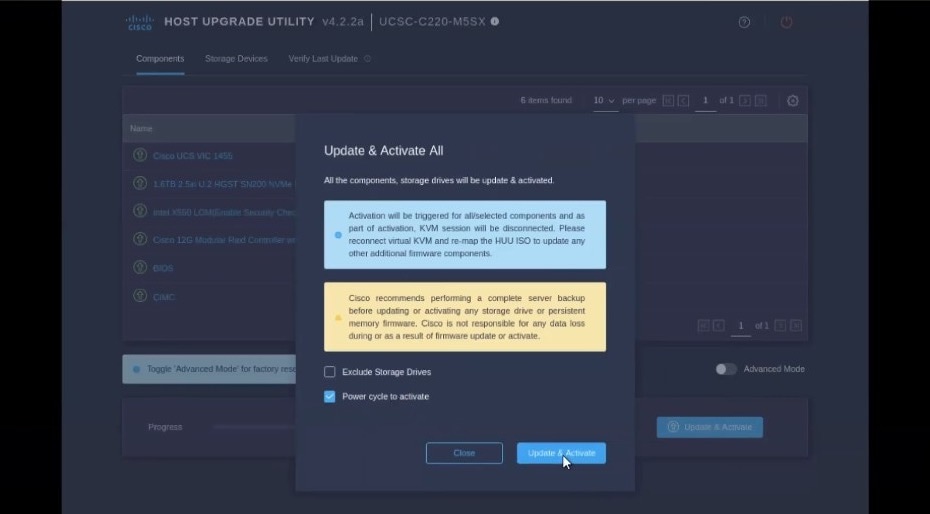Click update icon for BIOS row
The image size is (930, 514).
pyautogui.click(x=140, y=267)
